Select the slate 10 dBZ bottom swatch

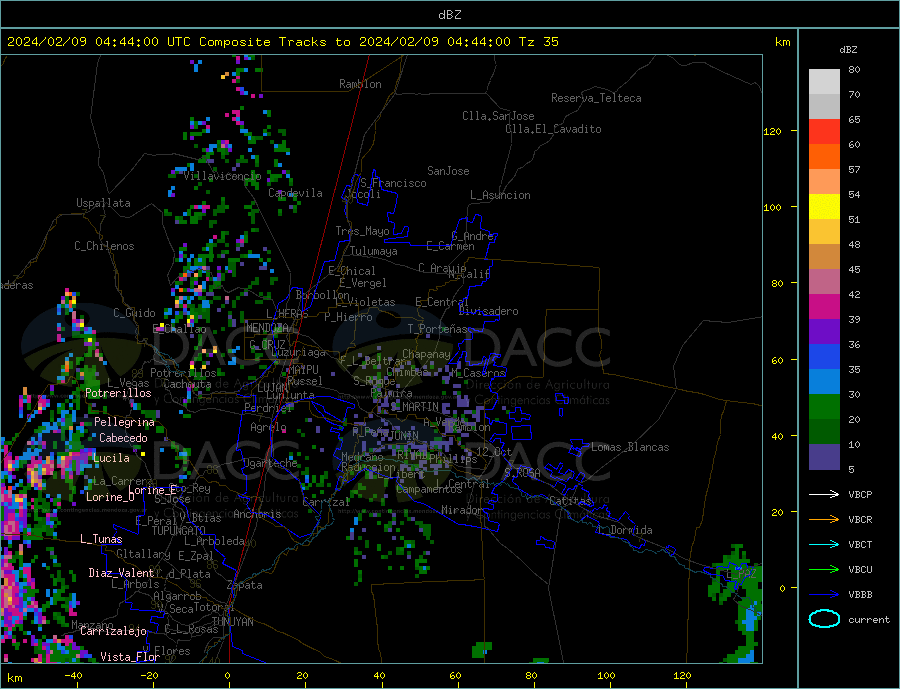click(824, 457)
